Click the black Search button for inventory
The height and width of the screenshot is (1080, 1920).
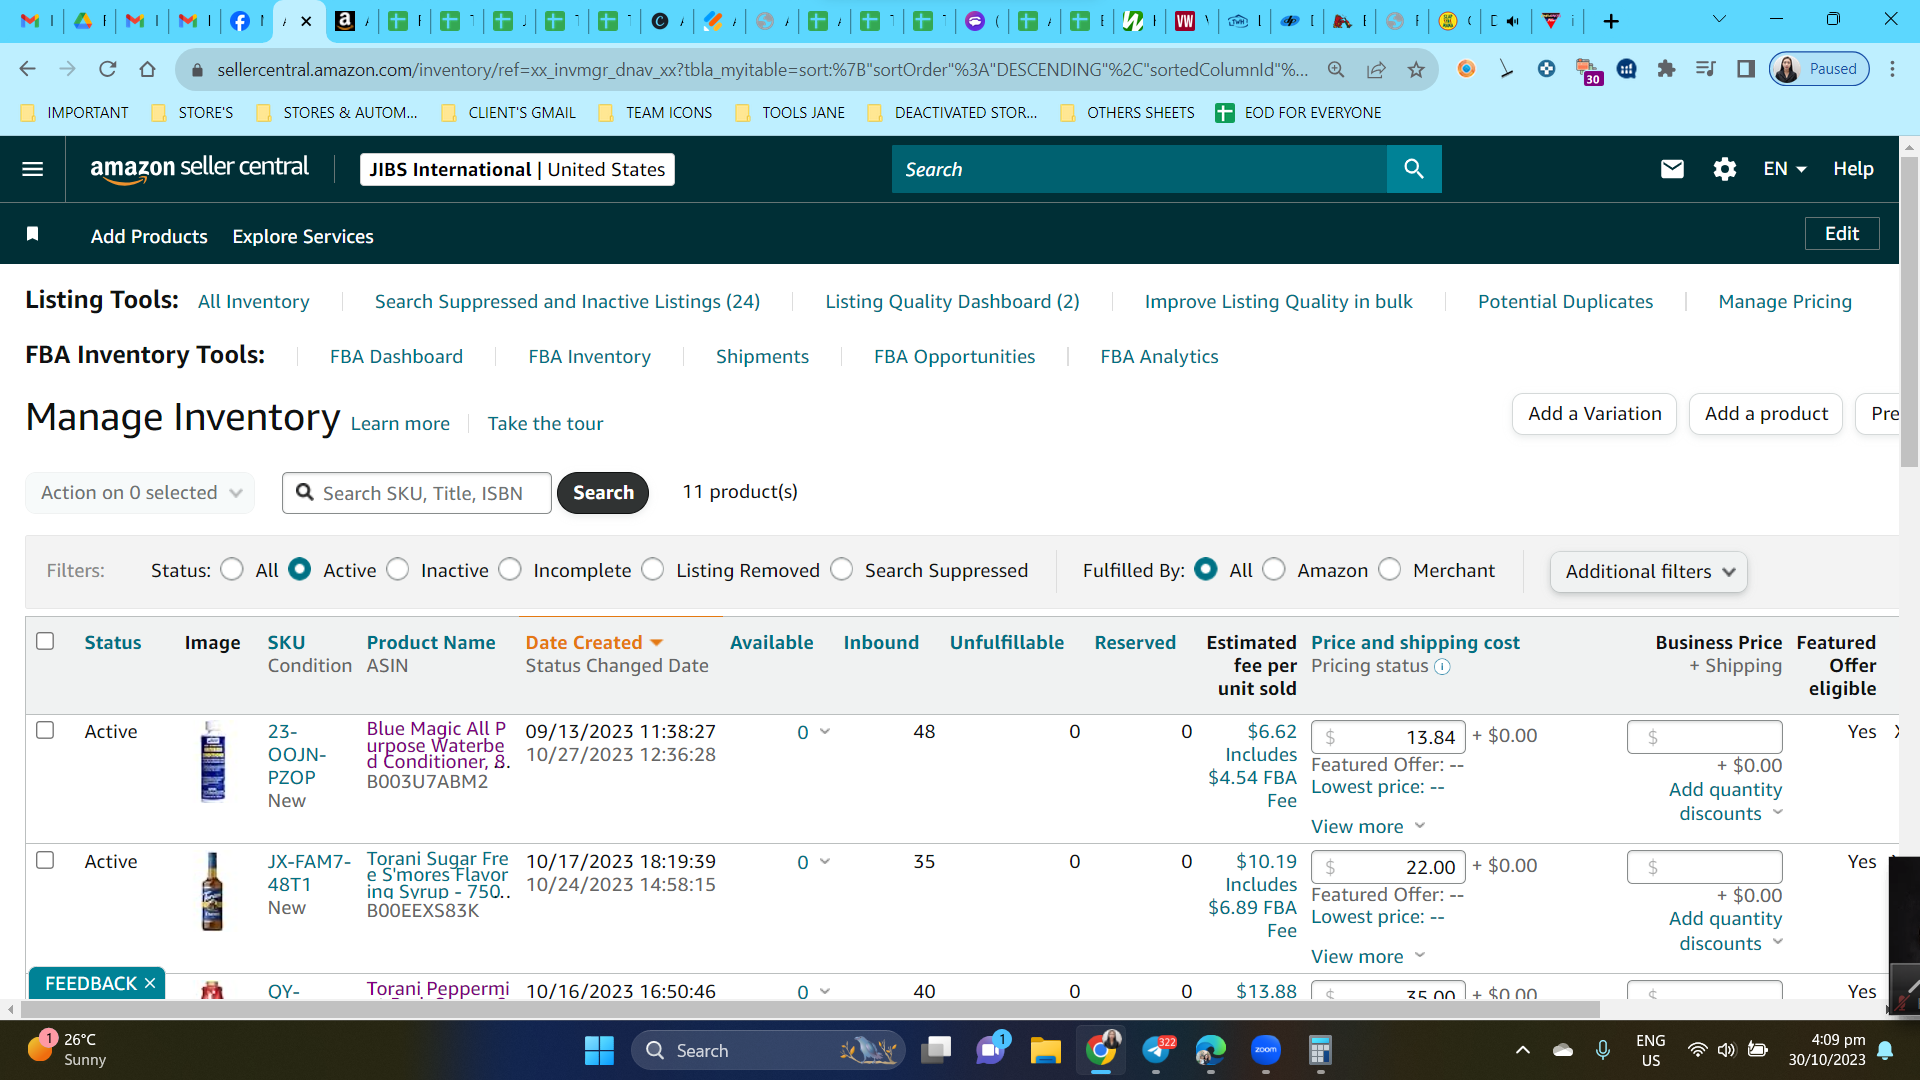coord(603,493)
